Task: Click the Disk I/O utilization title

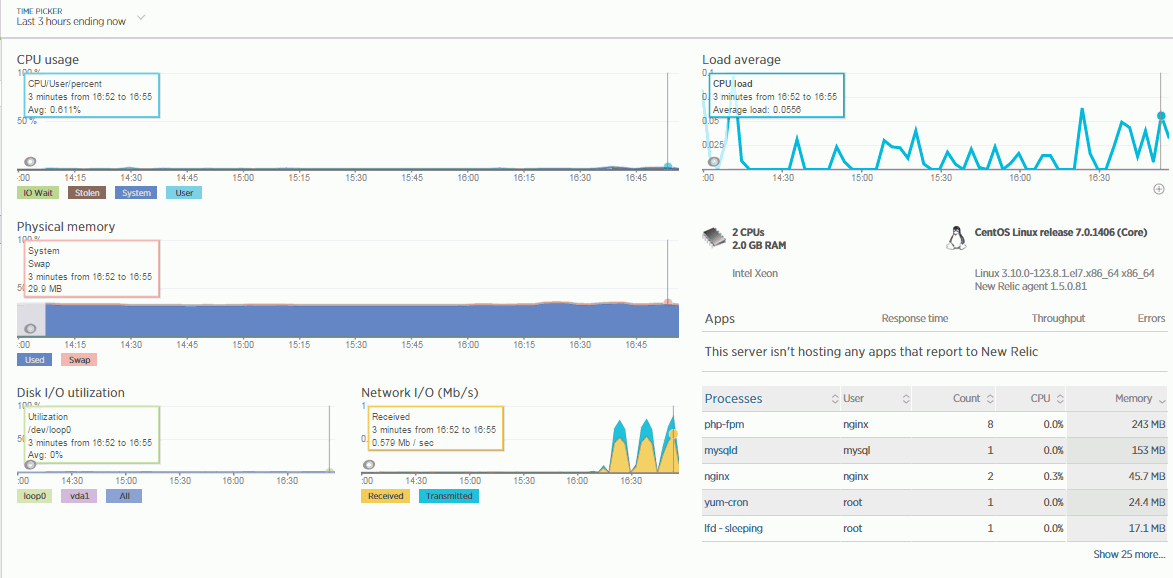Action: [70, 392]
